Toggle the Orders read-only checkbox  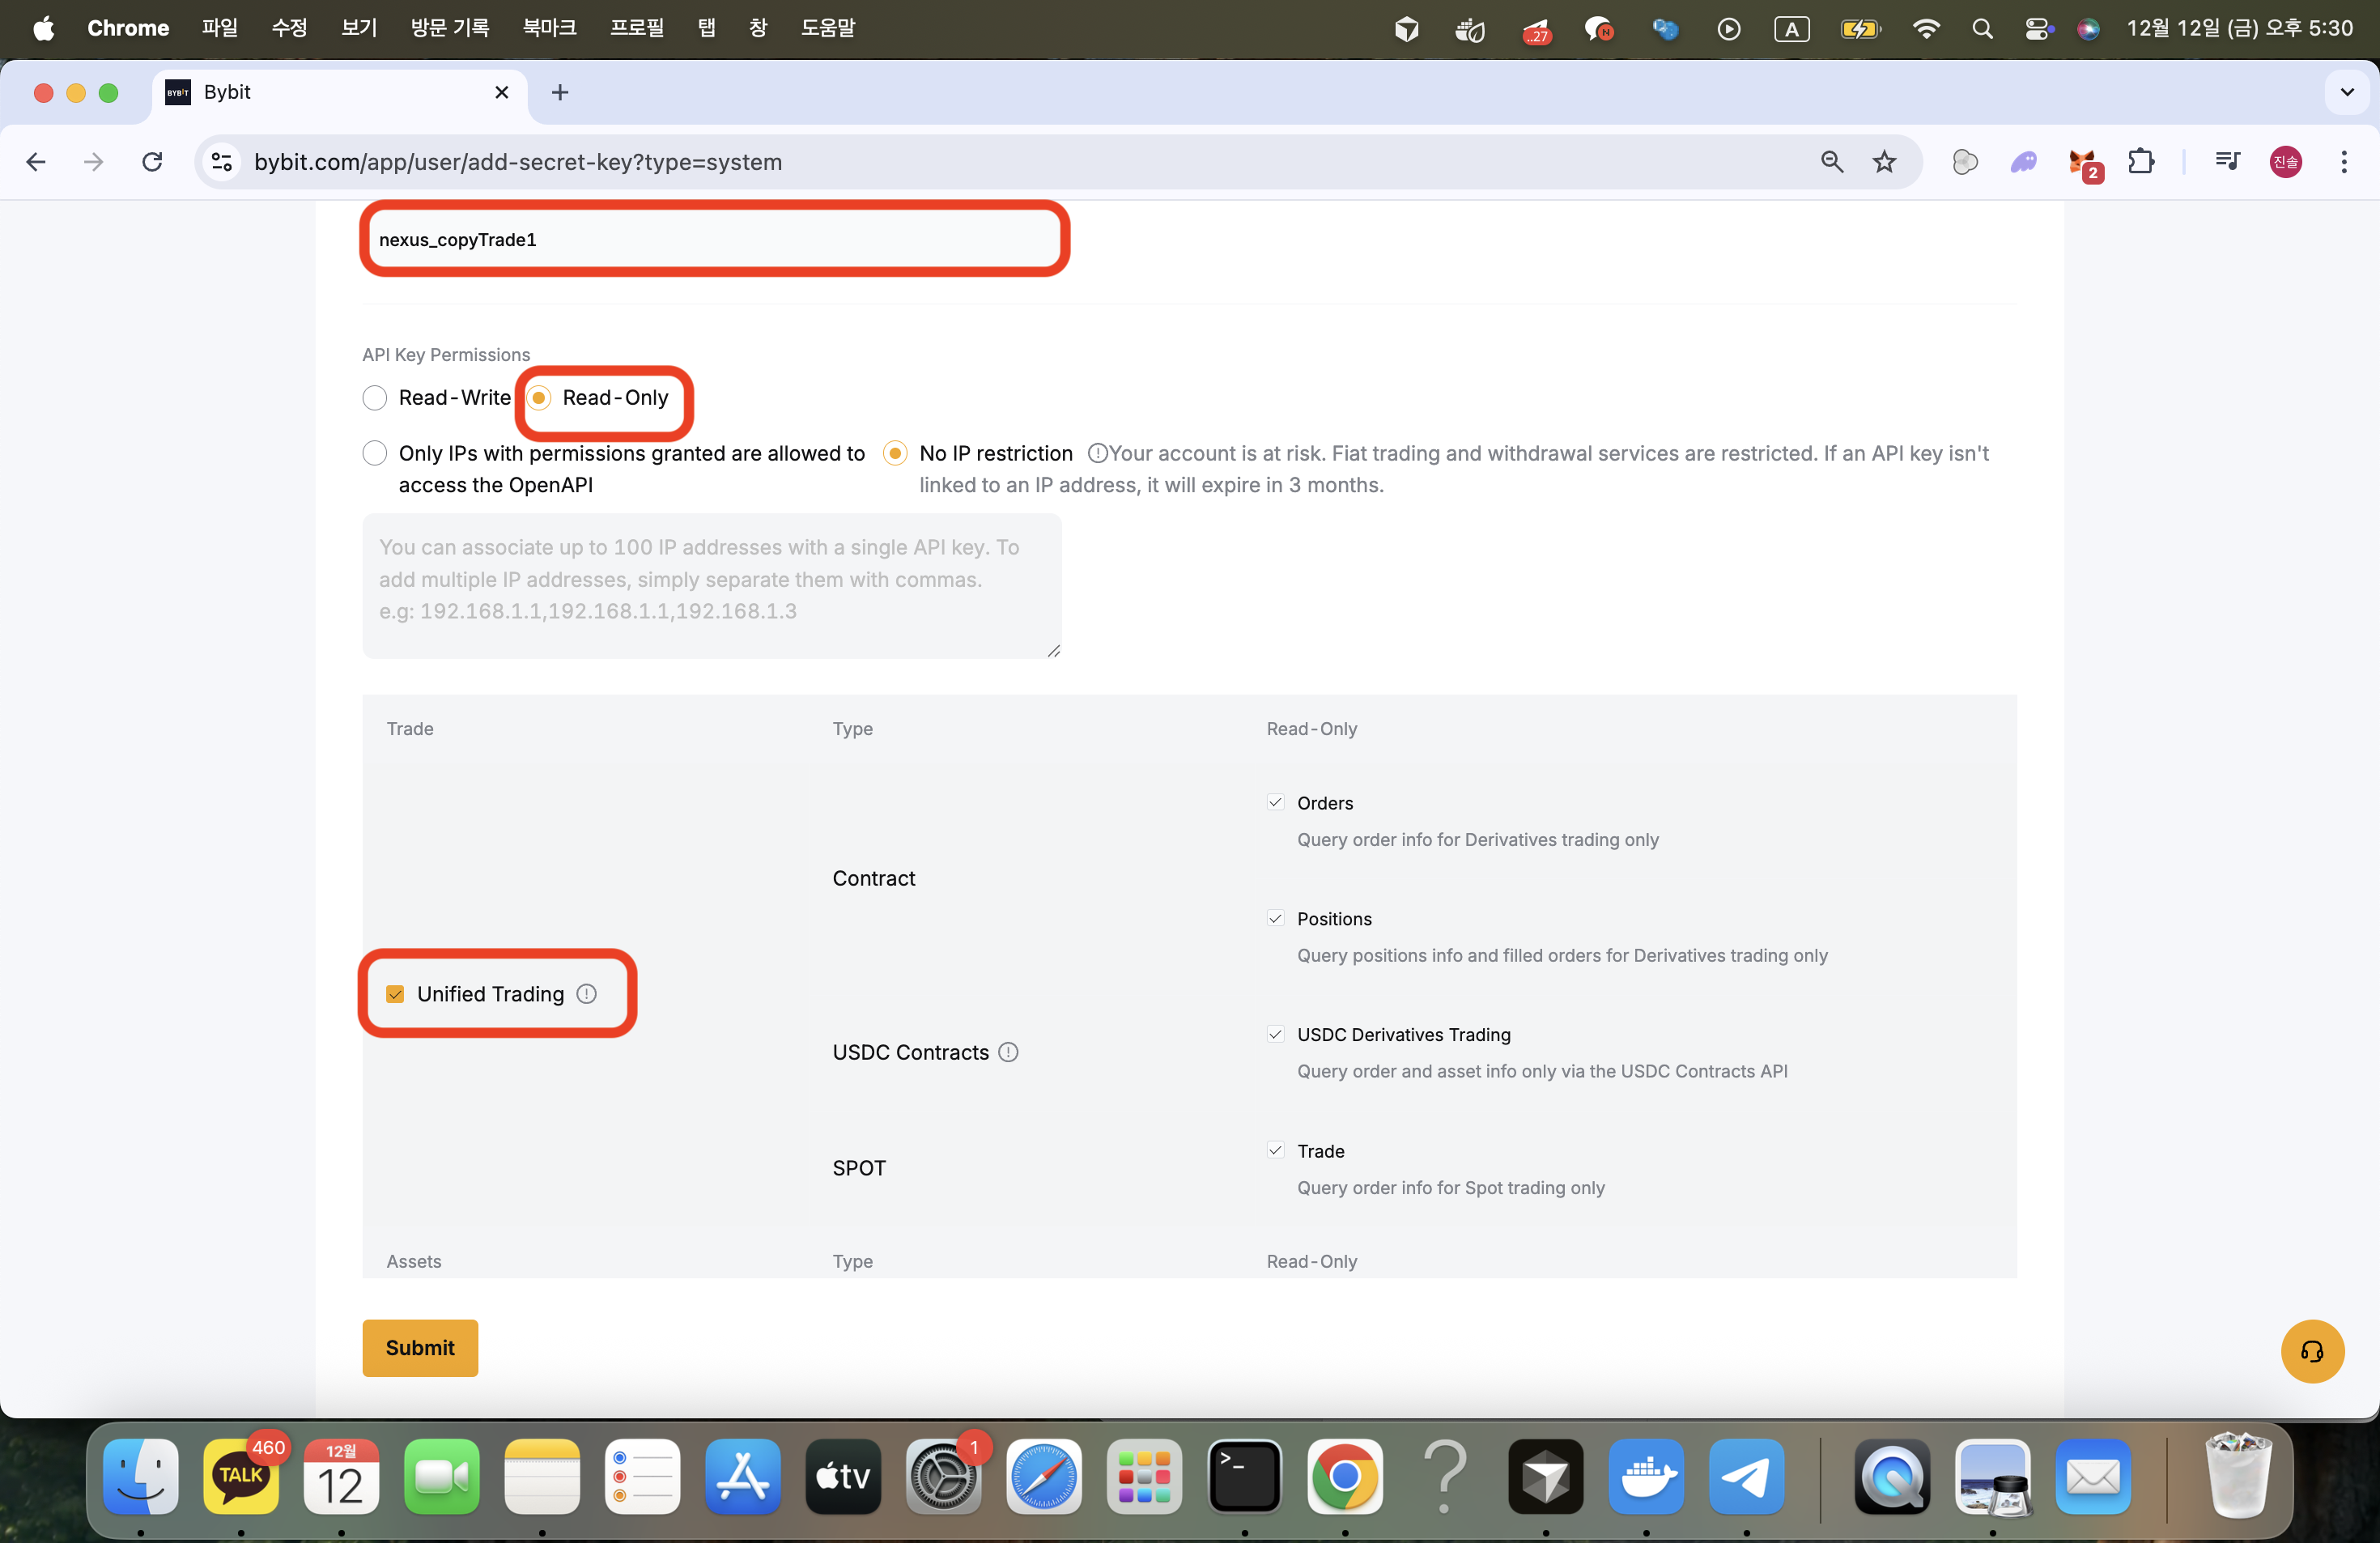point(1276,802)
